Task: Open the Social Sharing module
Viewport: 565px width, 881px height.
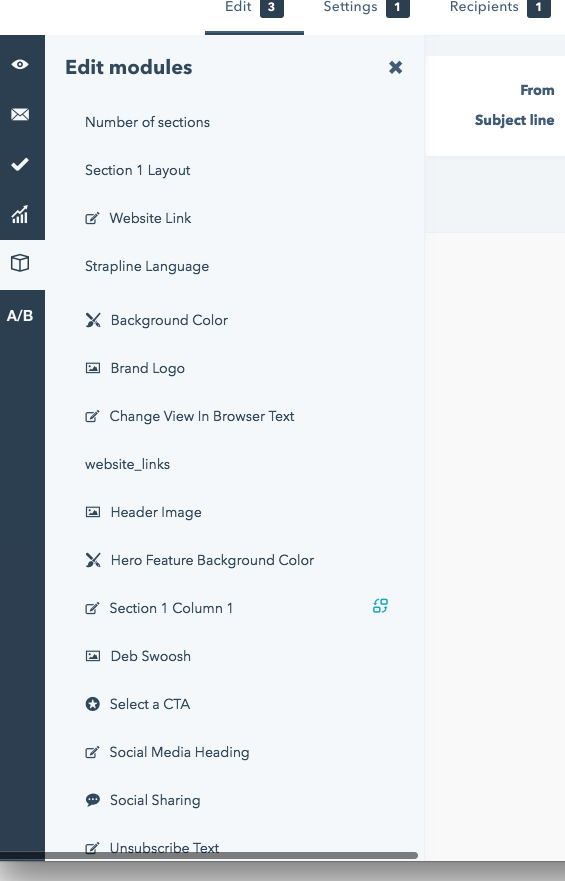Action: pos(143,800)
